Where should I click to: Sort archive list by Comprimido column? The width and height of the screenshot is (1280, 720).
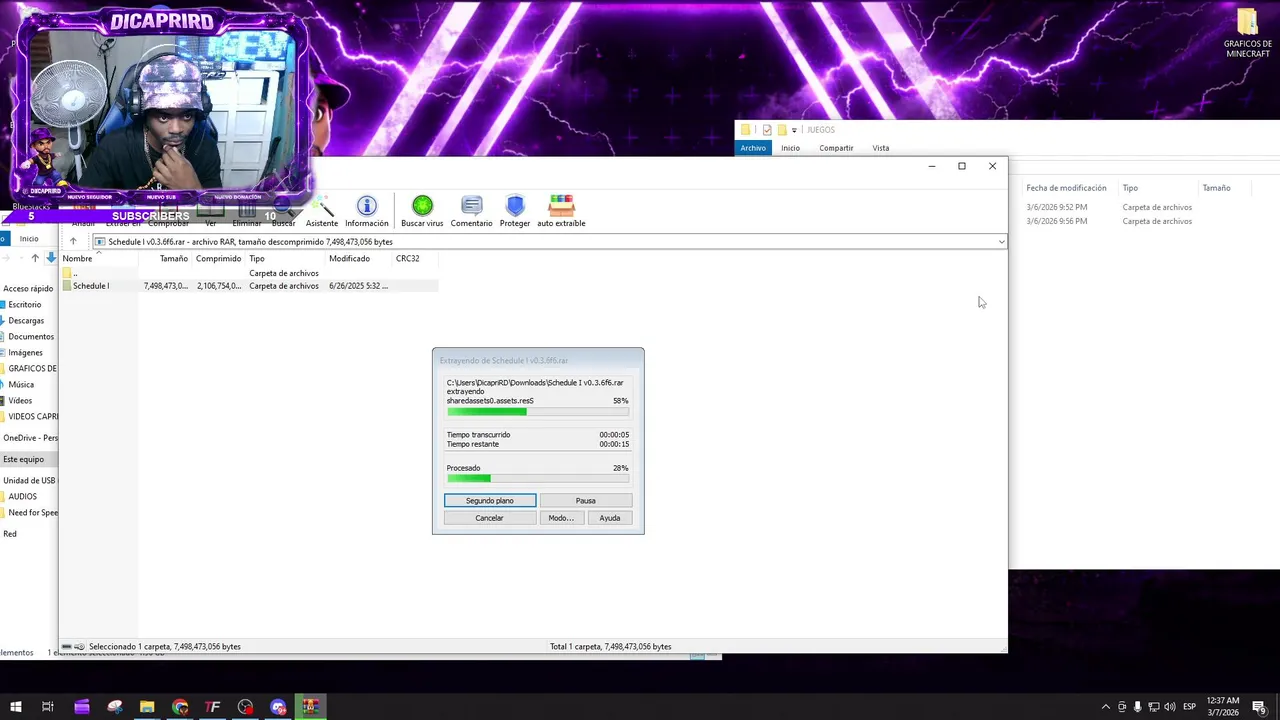pyautogui.click(x=218, y=258)
